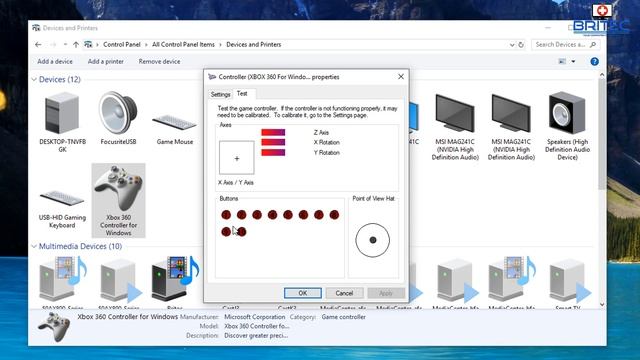Viewport: 640px width, 360px height.
Task: Click button indicator 1 in Buttons group
Action: [226, 215]
